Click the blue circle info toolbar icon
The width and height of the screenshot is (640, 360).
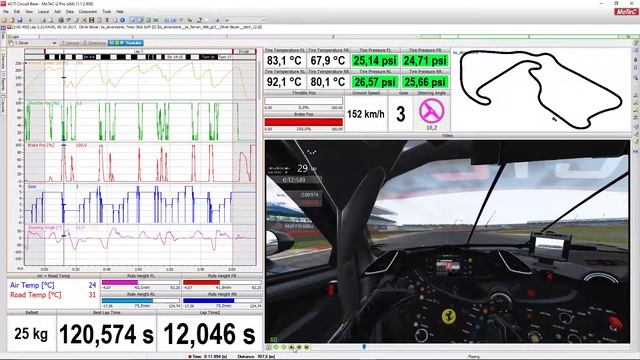point(122,20)
